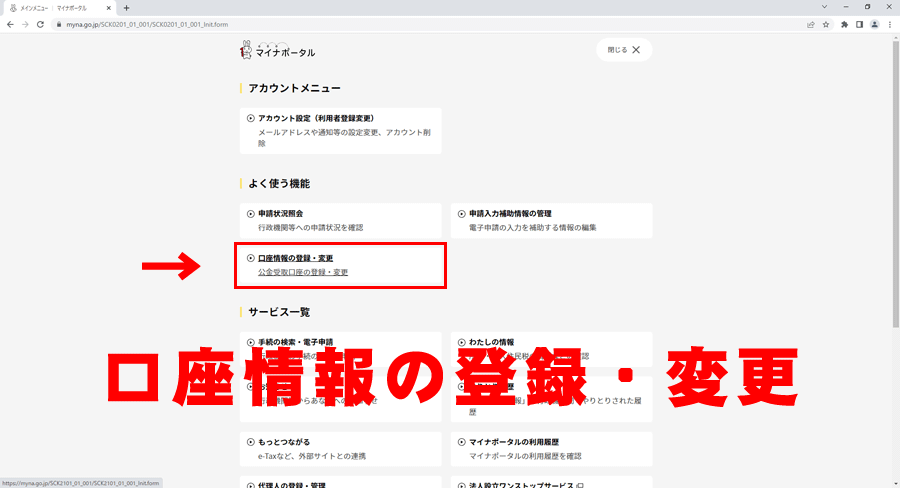The height and width of the screenshot is (488, 900).
Task: Minimize the Chrome window
Action: click(846, 7)
